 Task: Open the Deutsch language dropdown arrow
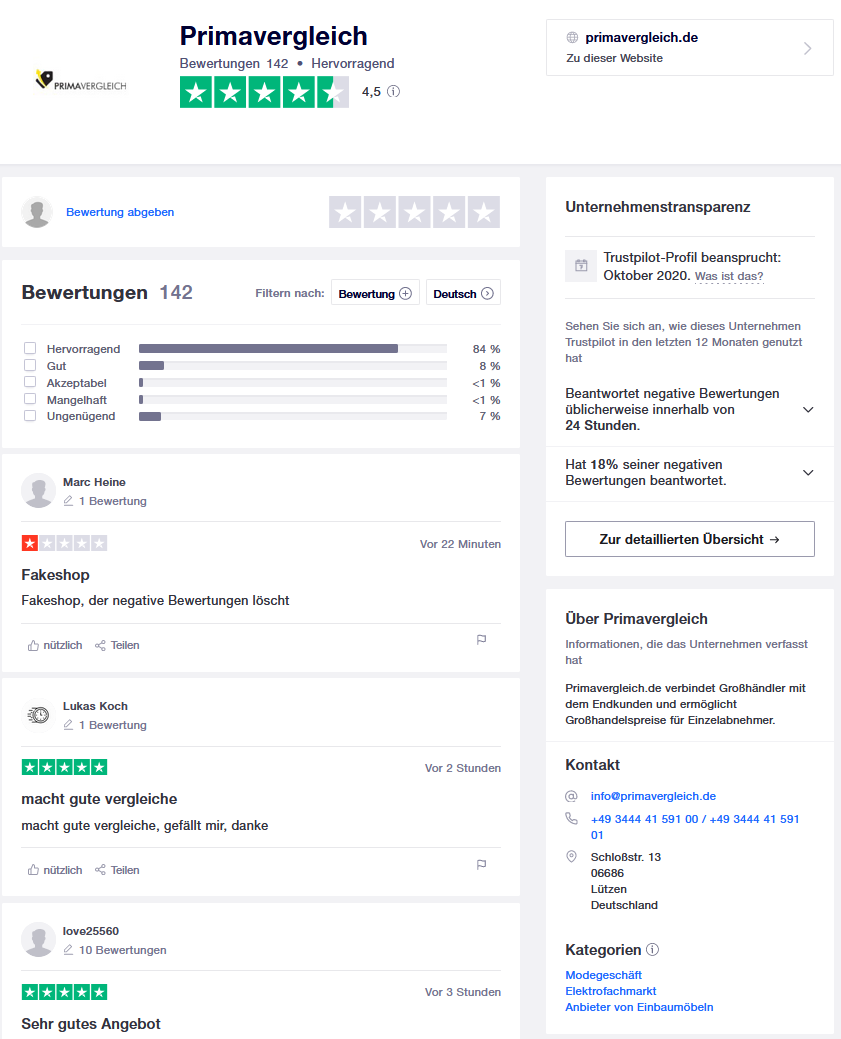pos(487,294)
